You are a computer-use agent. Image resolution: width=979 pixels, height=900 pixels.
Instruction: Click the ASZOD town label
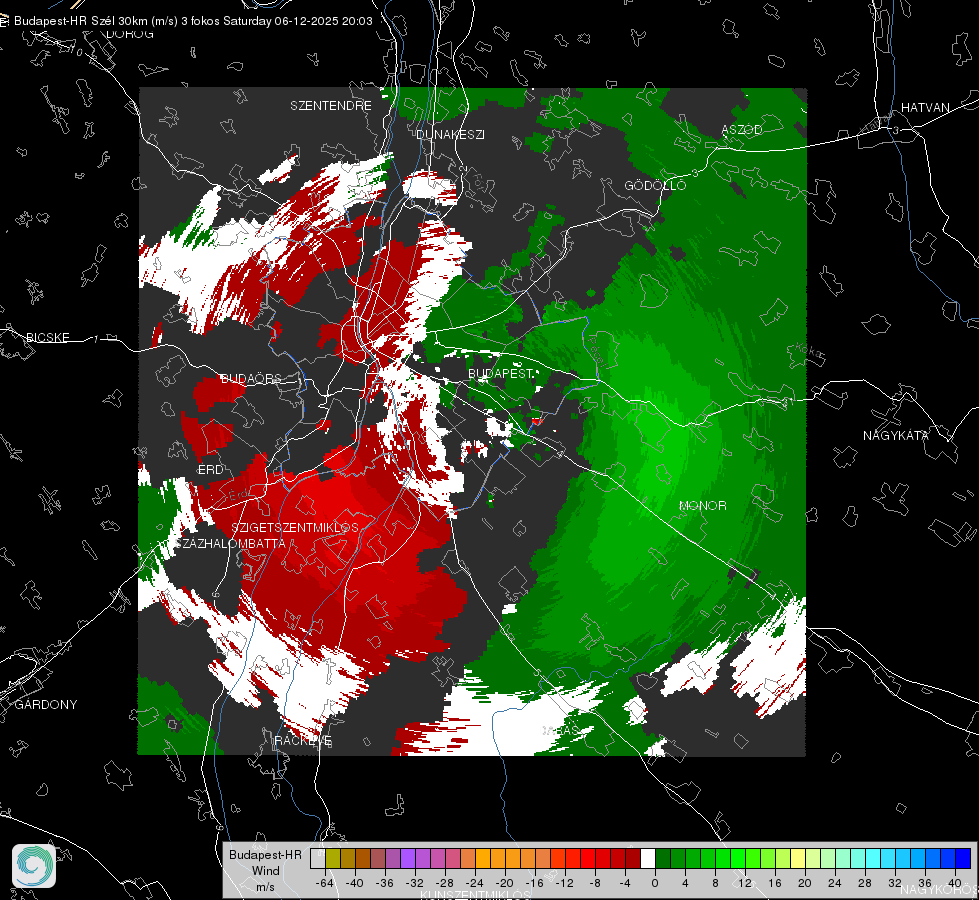coord(742,129)
